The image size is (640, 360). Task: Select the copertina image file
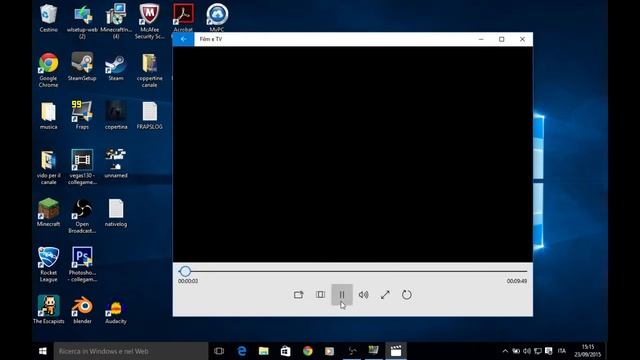tap(116, 116)
